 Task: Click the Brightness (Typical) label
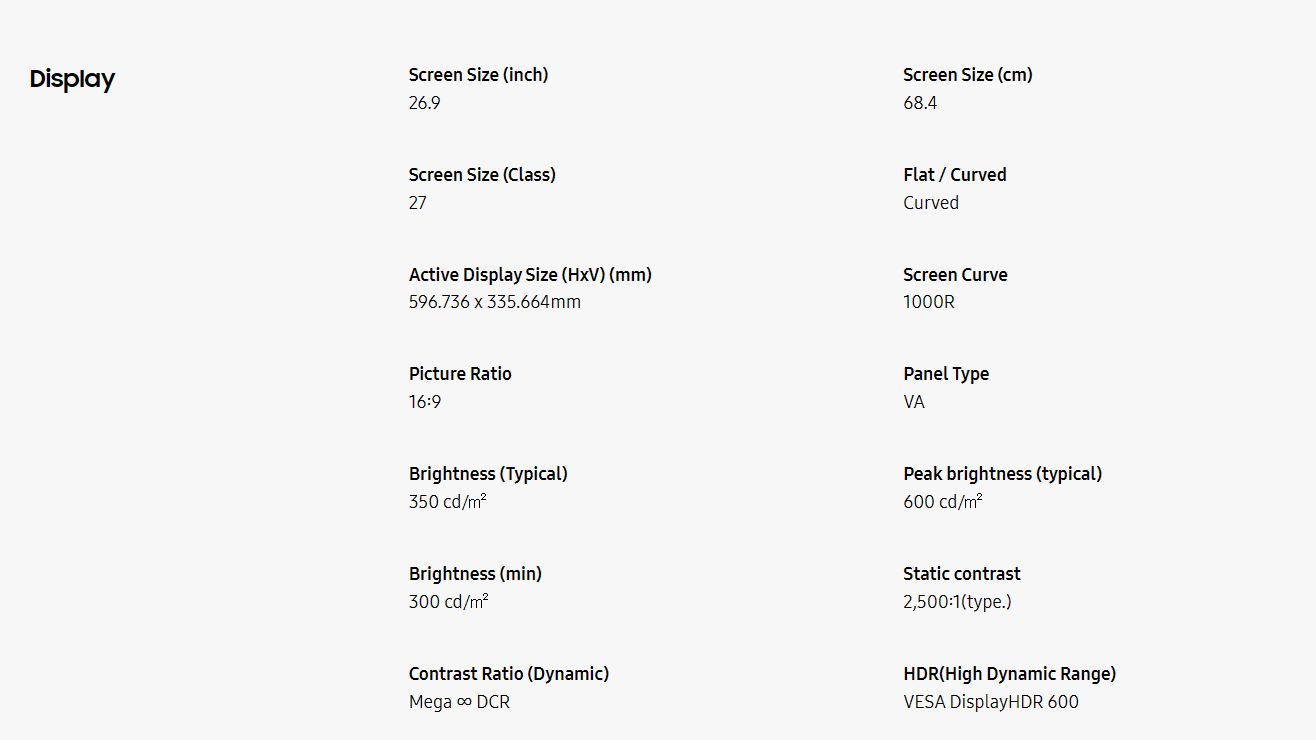click(x=488, y=474)
